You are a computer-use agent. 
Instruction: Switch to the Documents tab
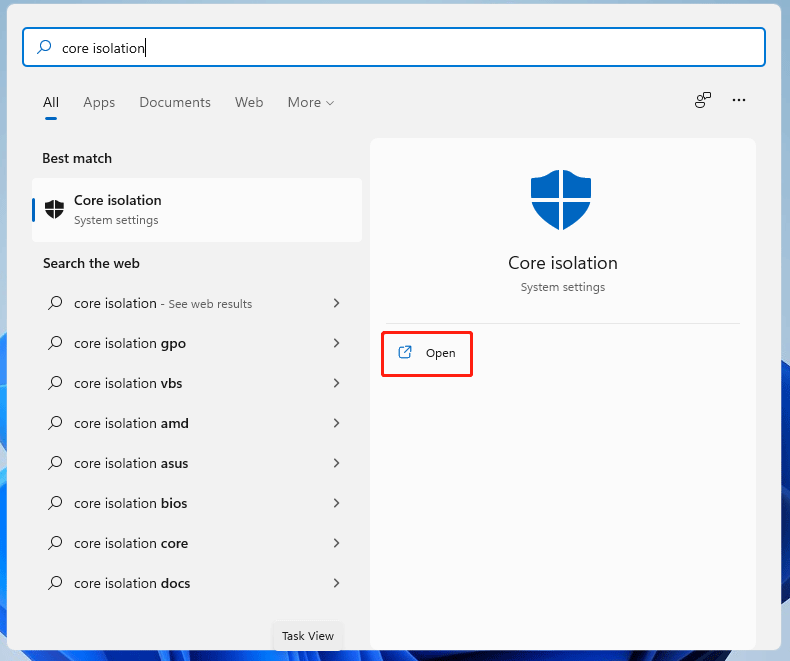[175, 102]
